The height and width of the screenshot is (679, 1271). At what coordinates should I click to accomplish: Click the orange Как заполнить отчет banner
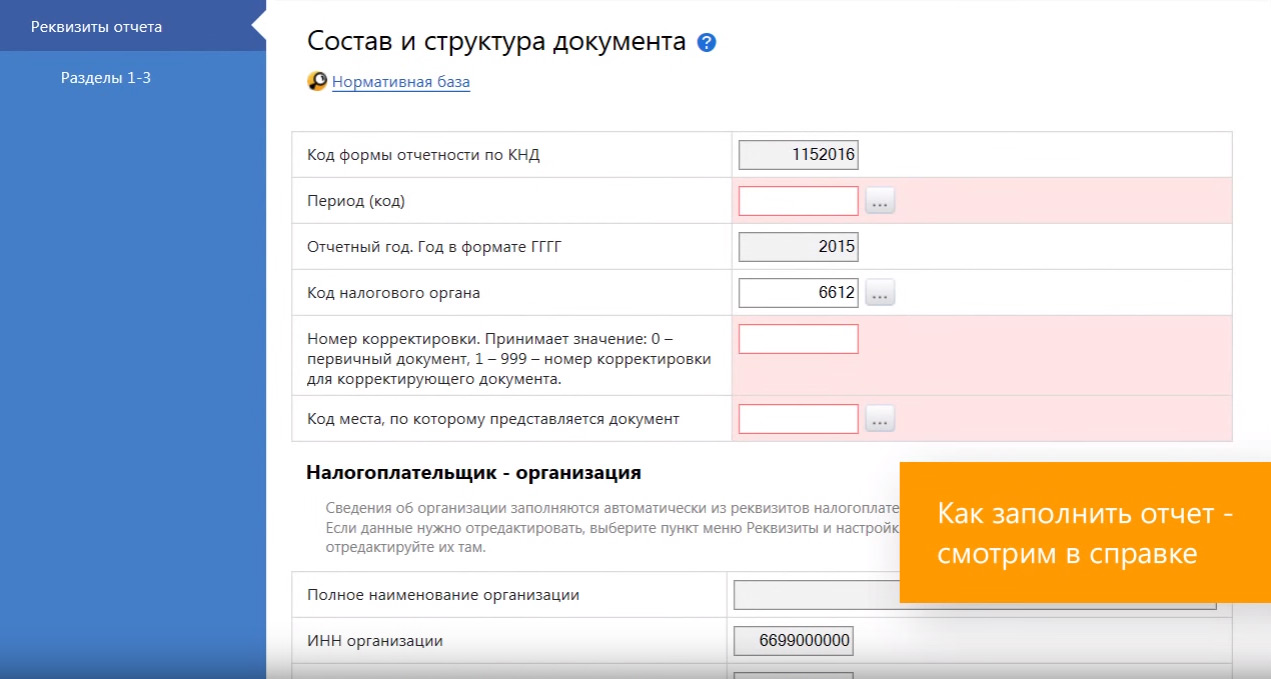coord(1085,533)
